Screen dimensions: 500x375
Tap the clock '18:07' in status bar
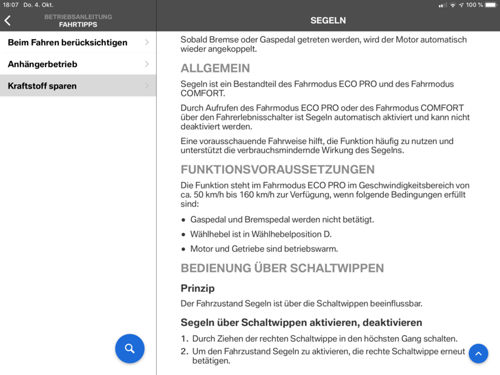(11, 5)
